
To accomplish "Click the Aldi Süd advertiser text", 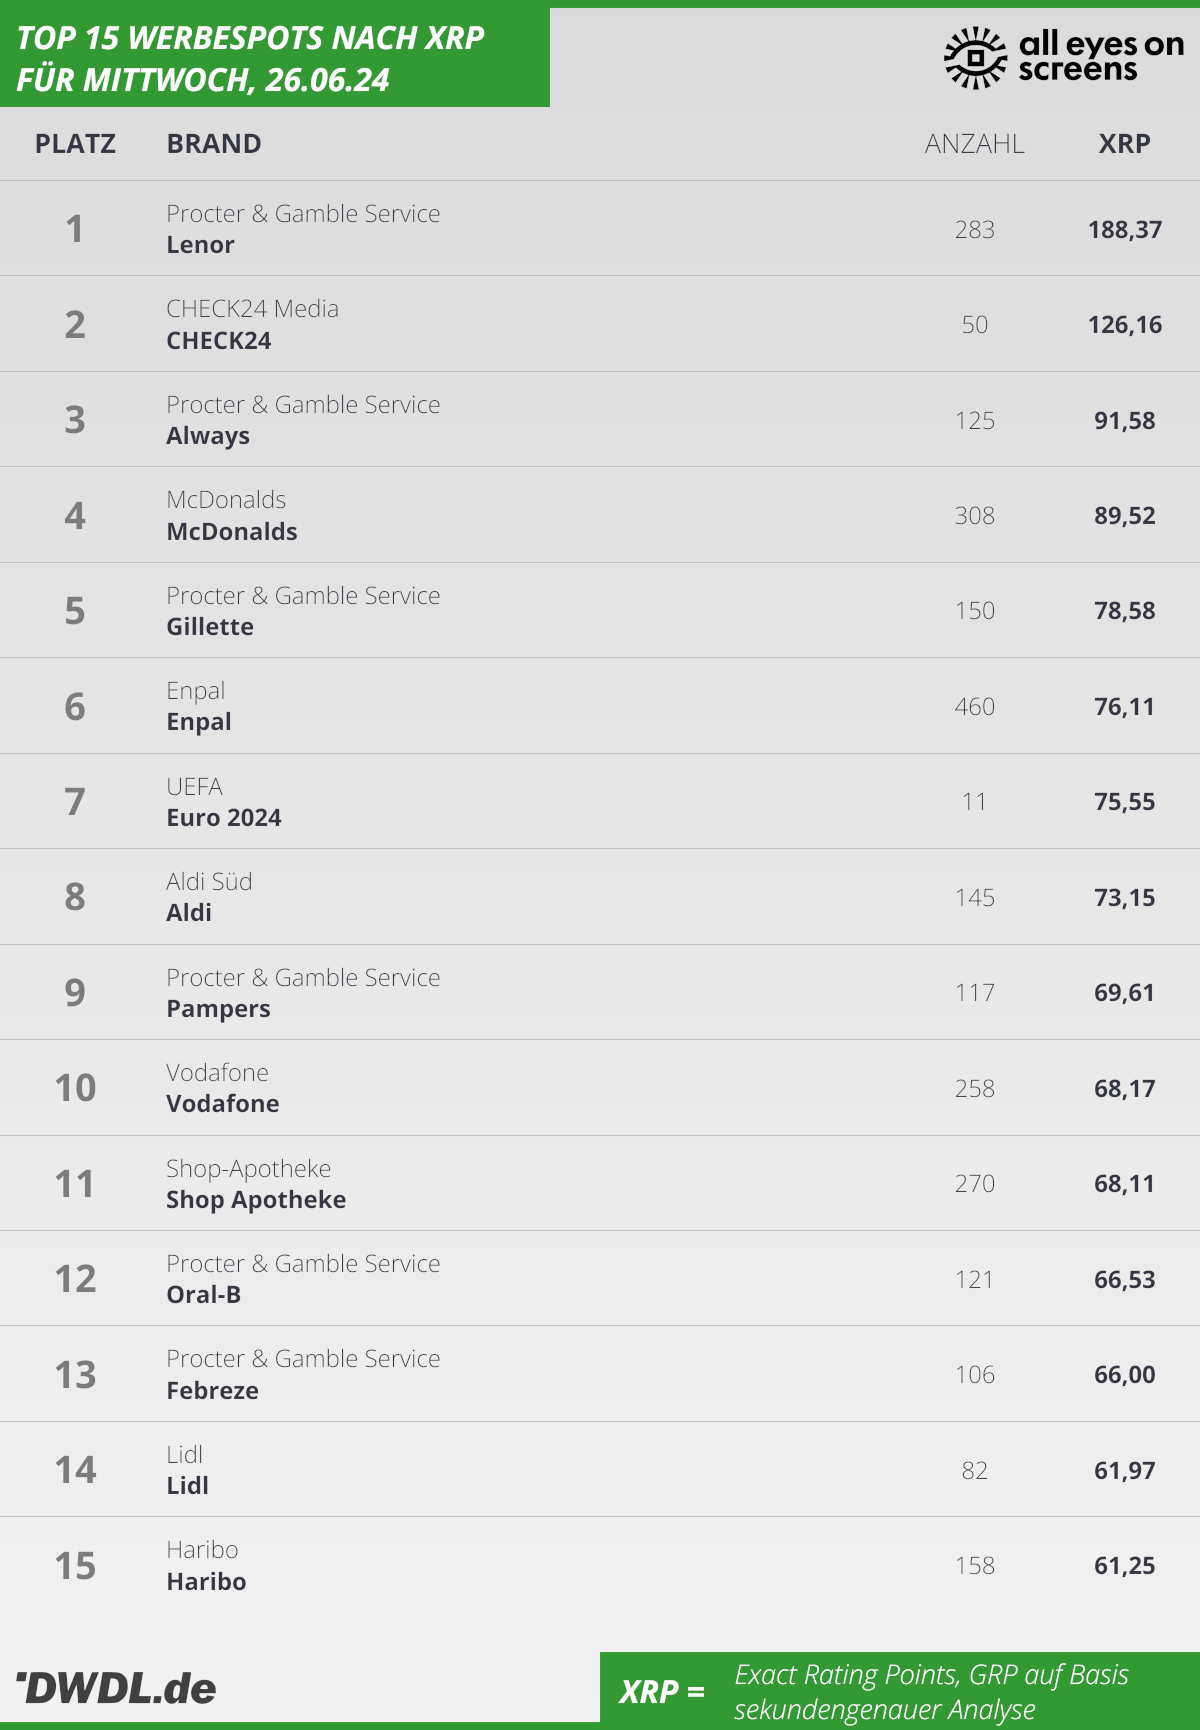I will pos(209,882).
